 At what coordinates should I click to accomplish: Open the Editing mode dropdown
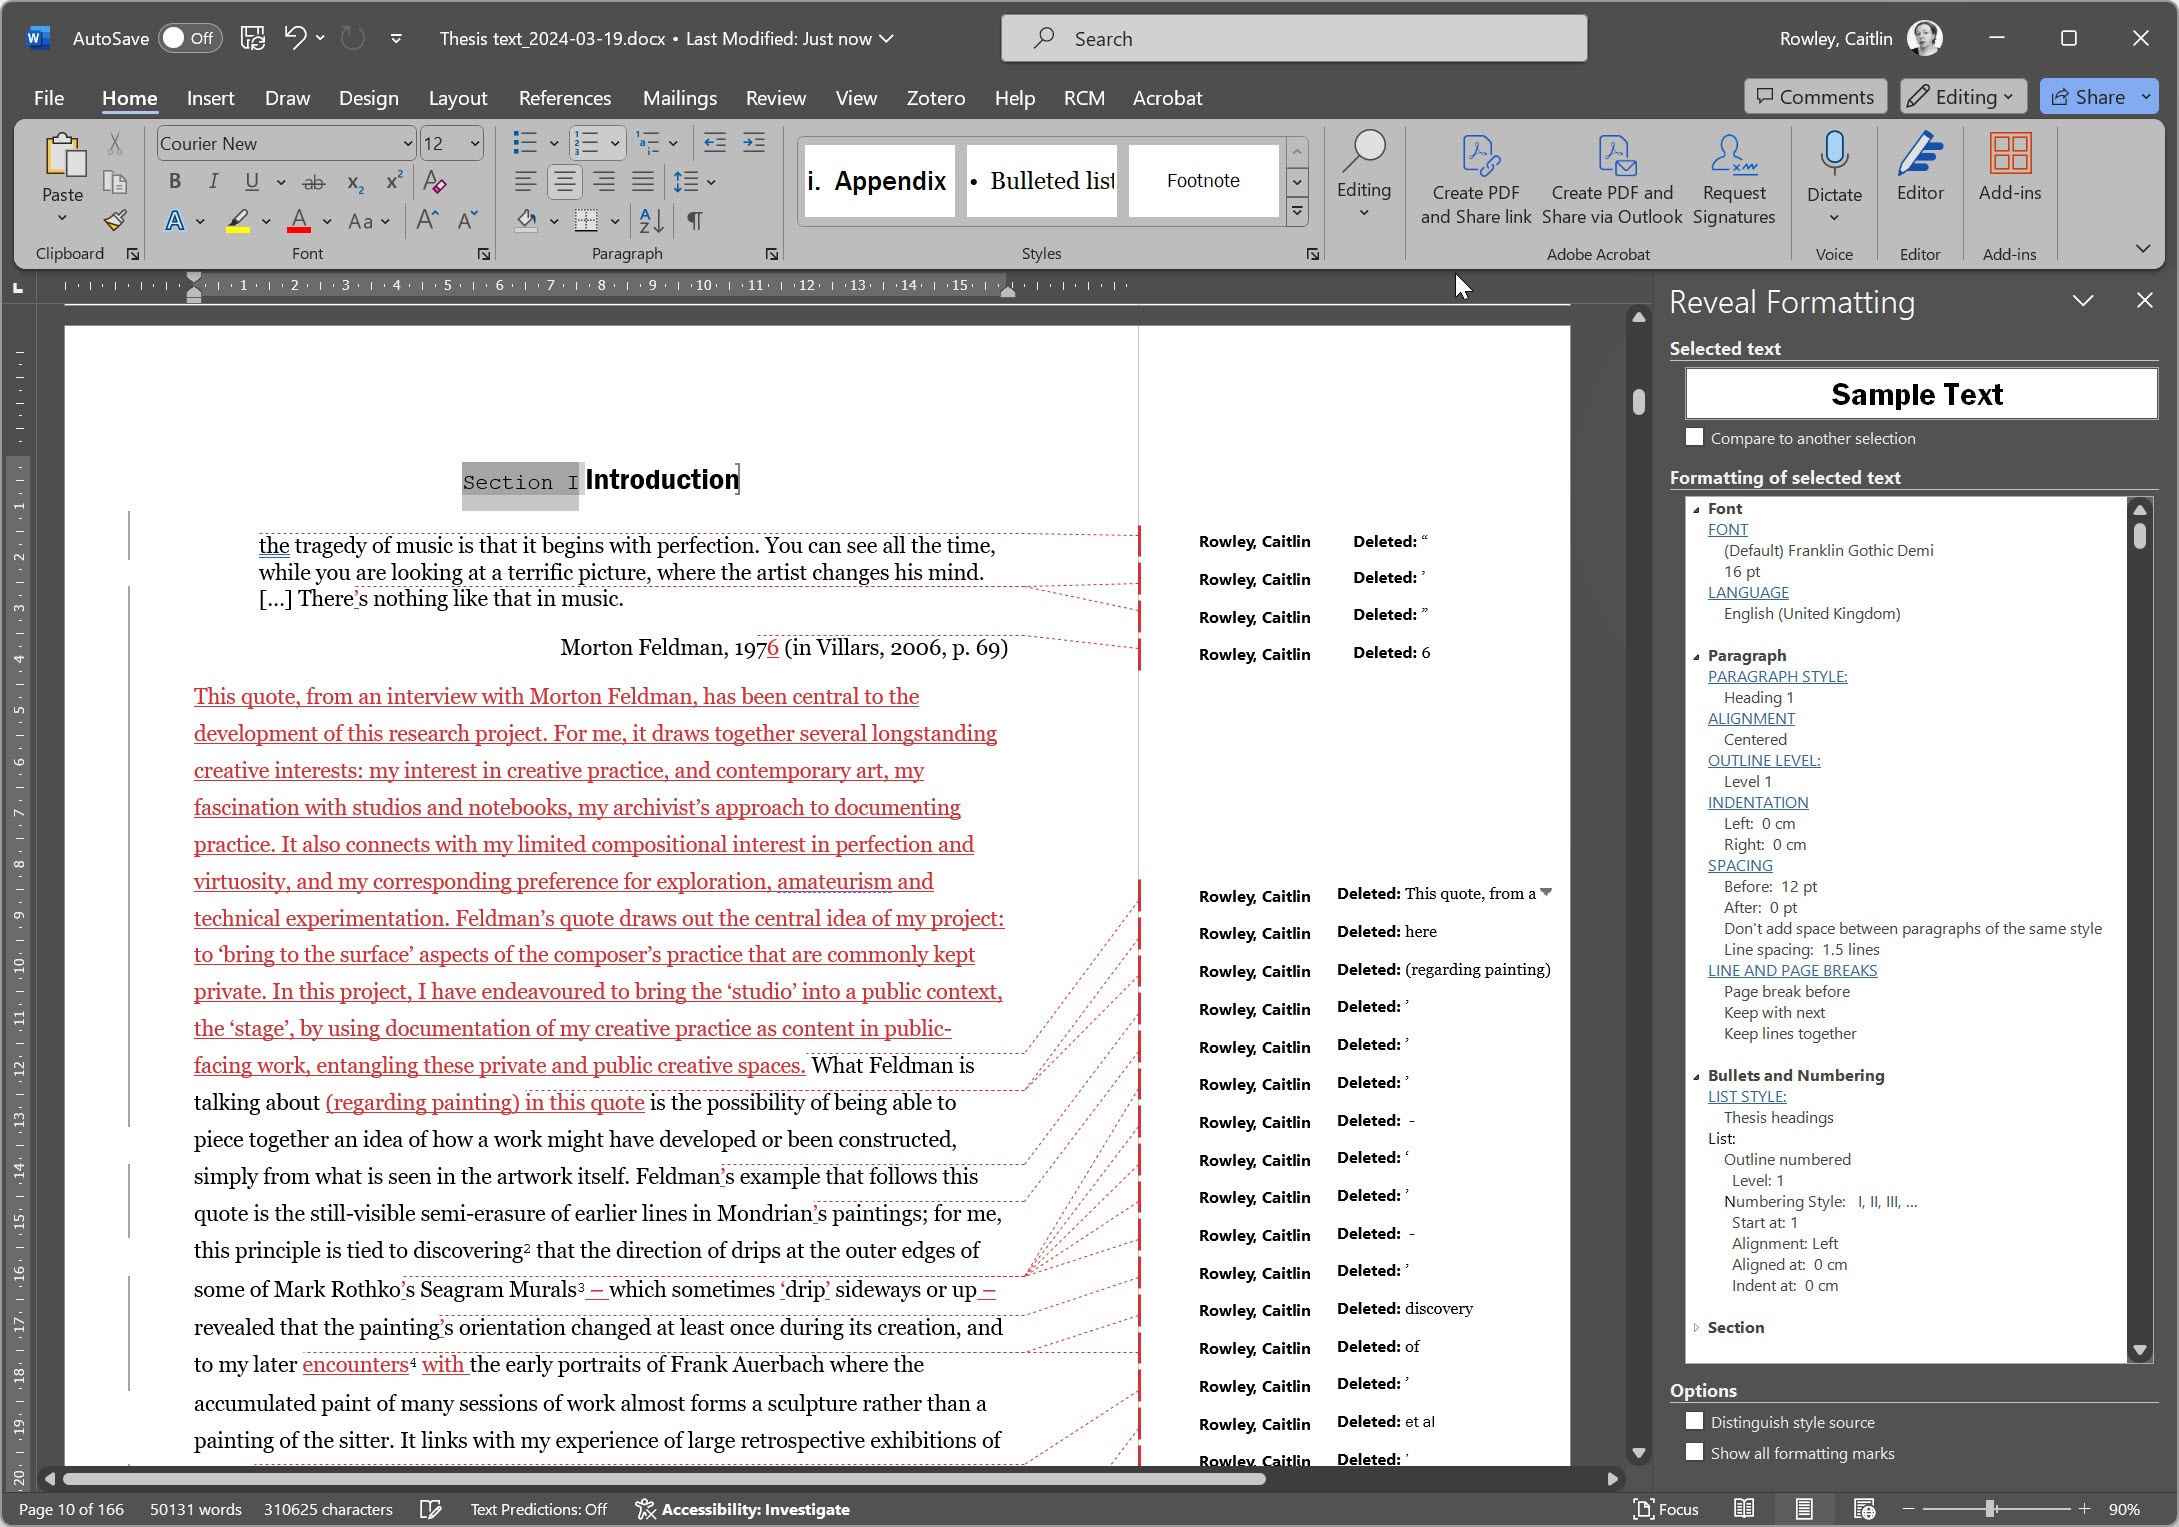1963,97
